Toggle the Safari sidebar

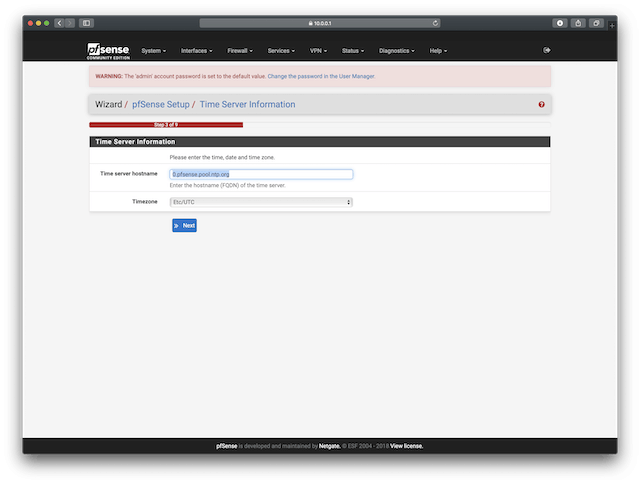(x=87, y=23)
